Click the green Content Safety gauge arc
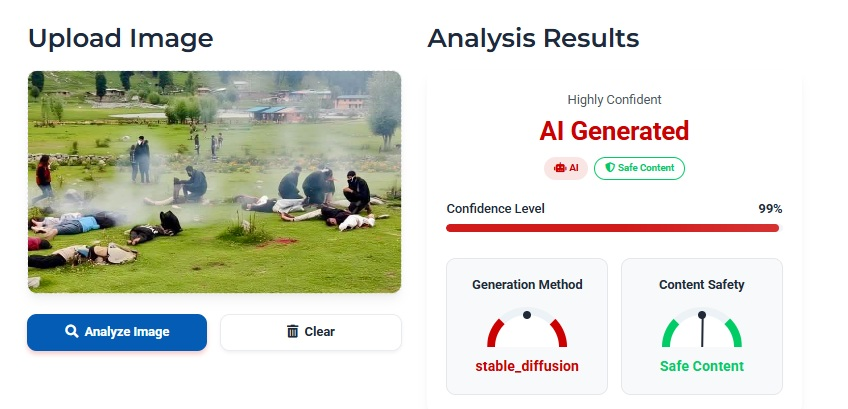Screen dimensions: 848x409 702,328
